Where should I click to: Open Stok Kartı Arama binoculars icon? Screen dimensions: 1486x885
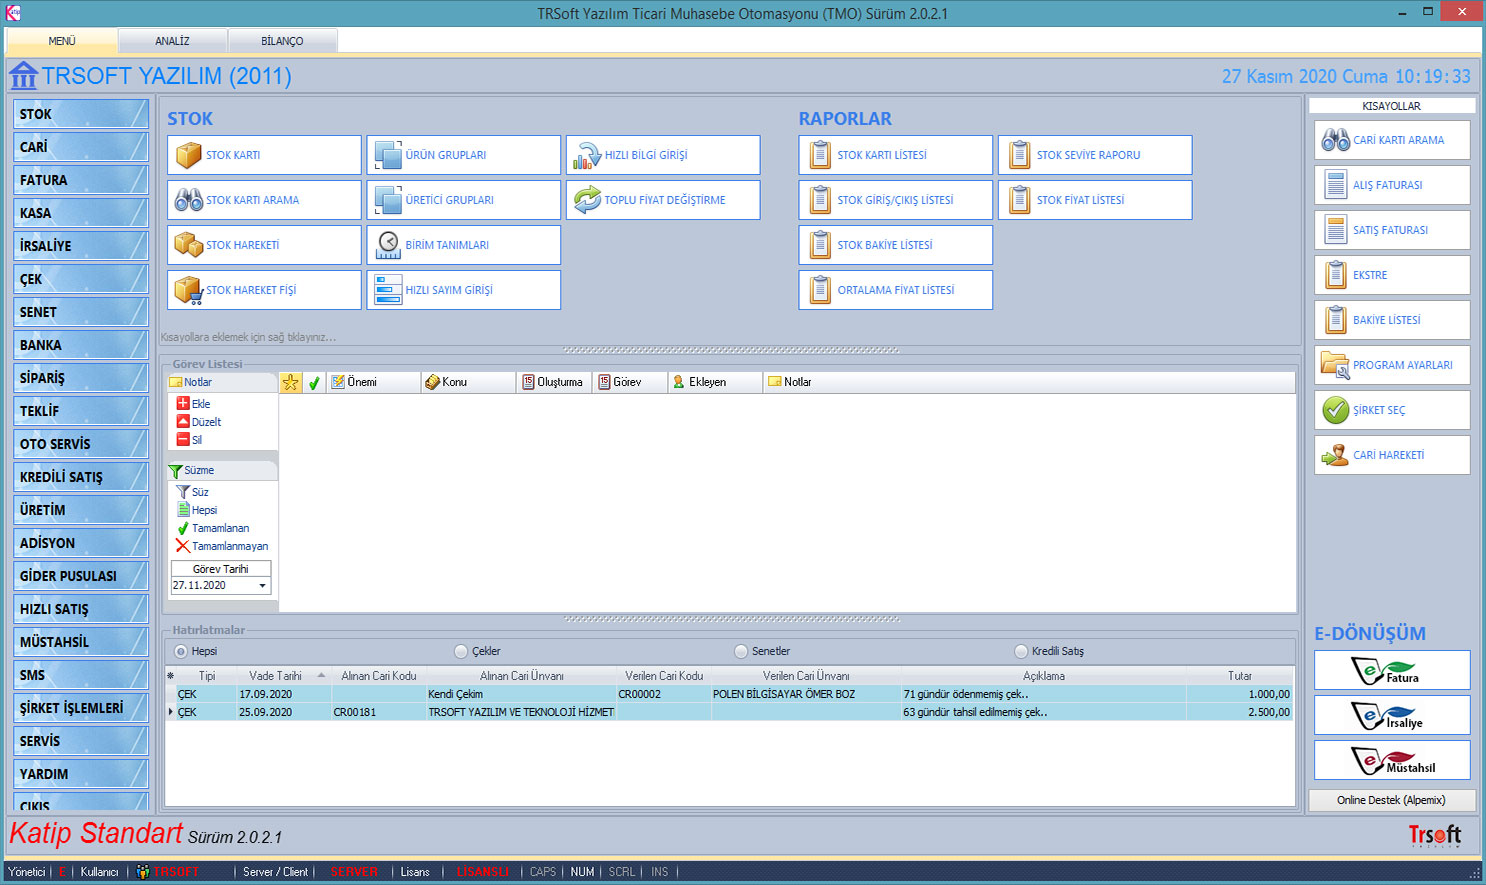[188, 200]
